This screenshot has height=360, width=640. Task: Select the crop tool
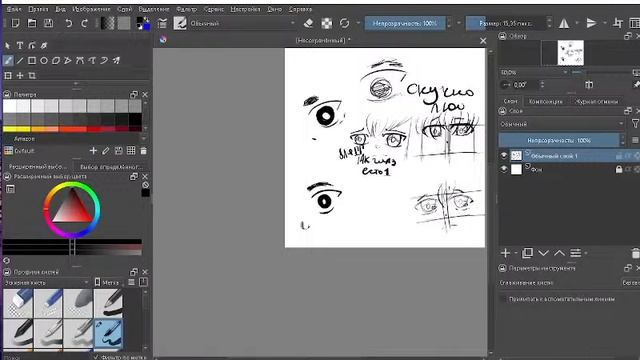click(x=32, y=76)
